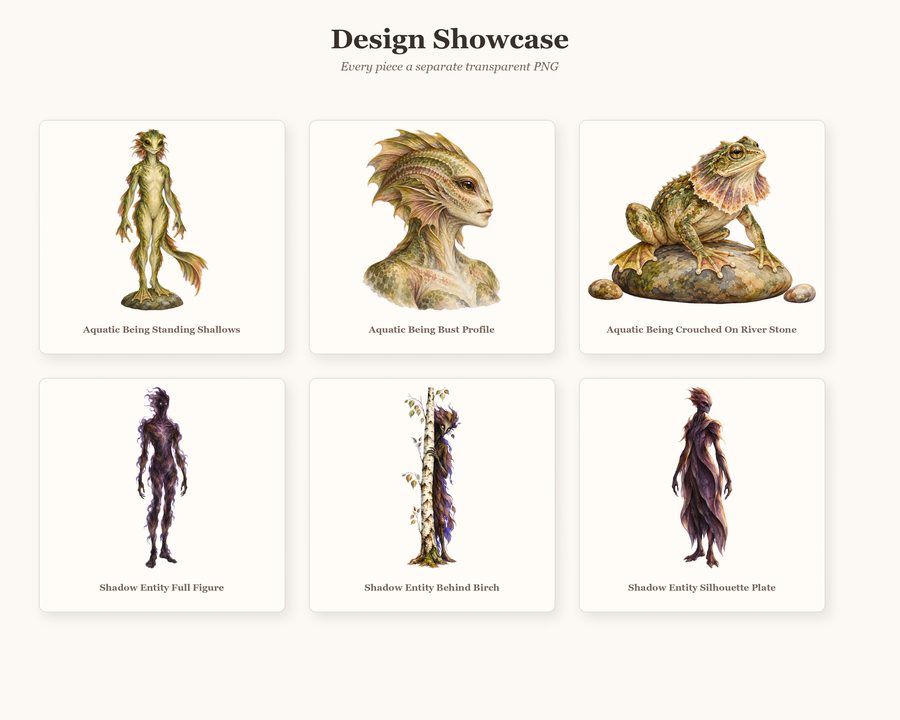Open the Shadow Entity Full Figure image
900x720 pixels.
coord(162,477)
